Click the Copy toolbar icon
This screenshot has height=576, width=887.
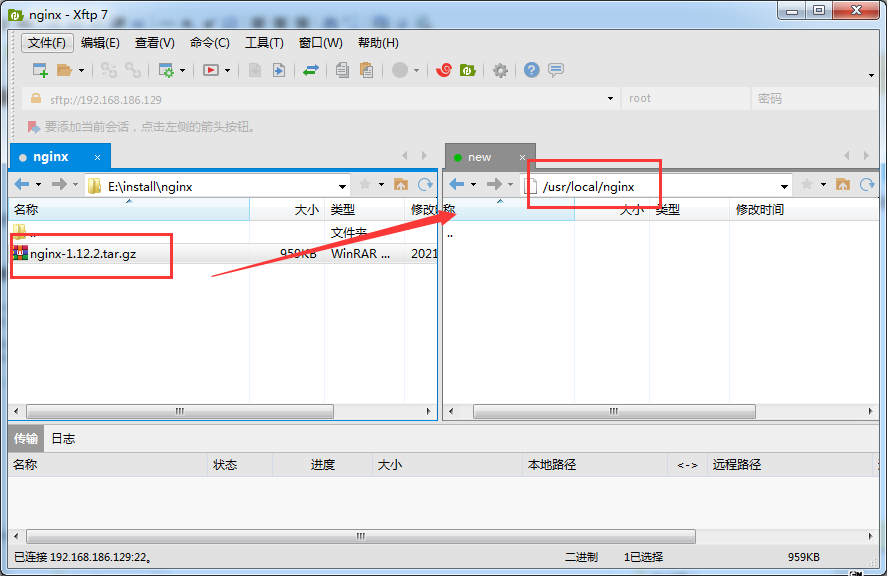click(x=342, y=70)
